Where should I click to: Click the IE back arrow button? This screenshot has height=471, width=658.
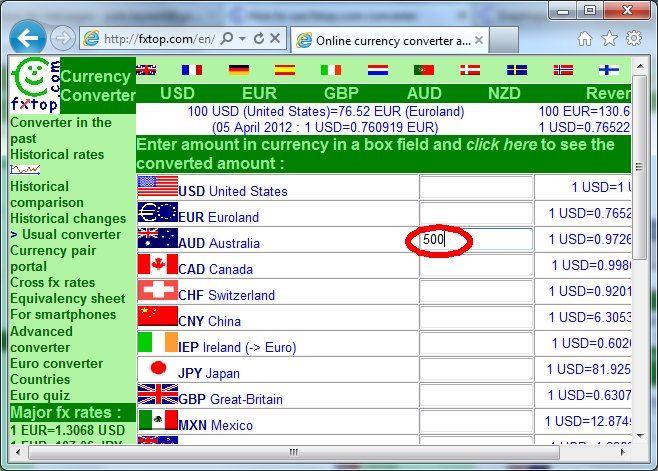(29, 38)
